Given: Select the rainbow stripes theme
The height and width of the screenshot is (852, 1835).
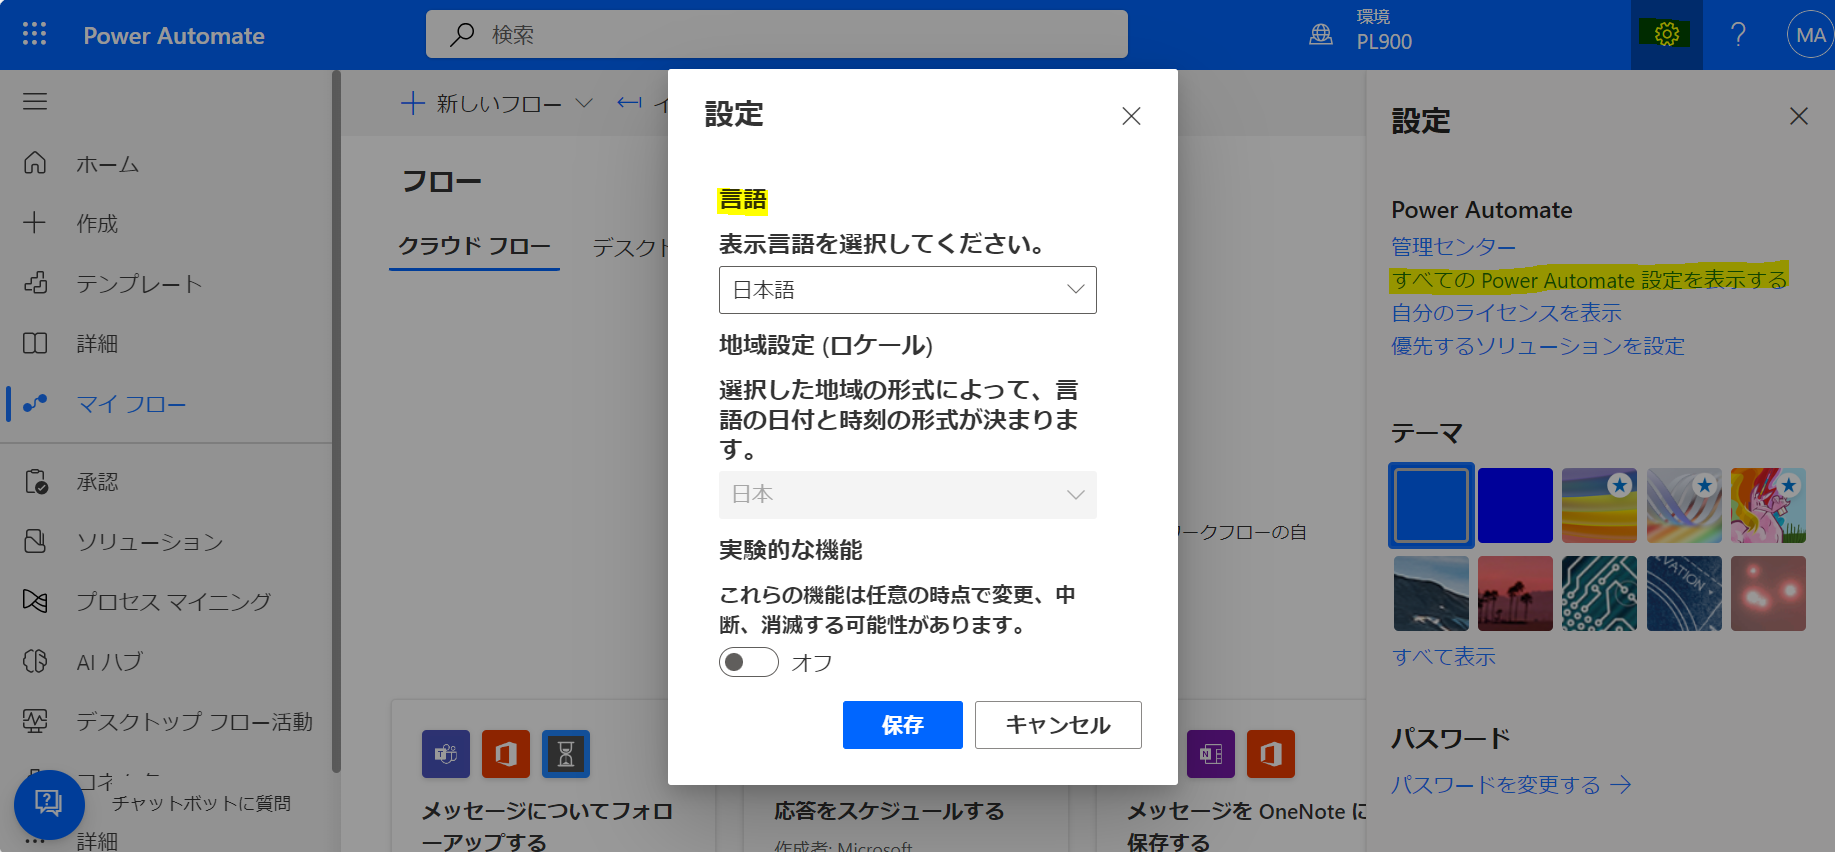Looking at the screenshot, I should click(x=1600, y=505).
